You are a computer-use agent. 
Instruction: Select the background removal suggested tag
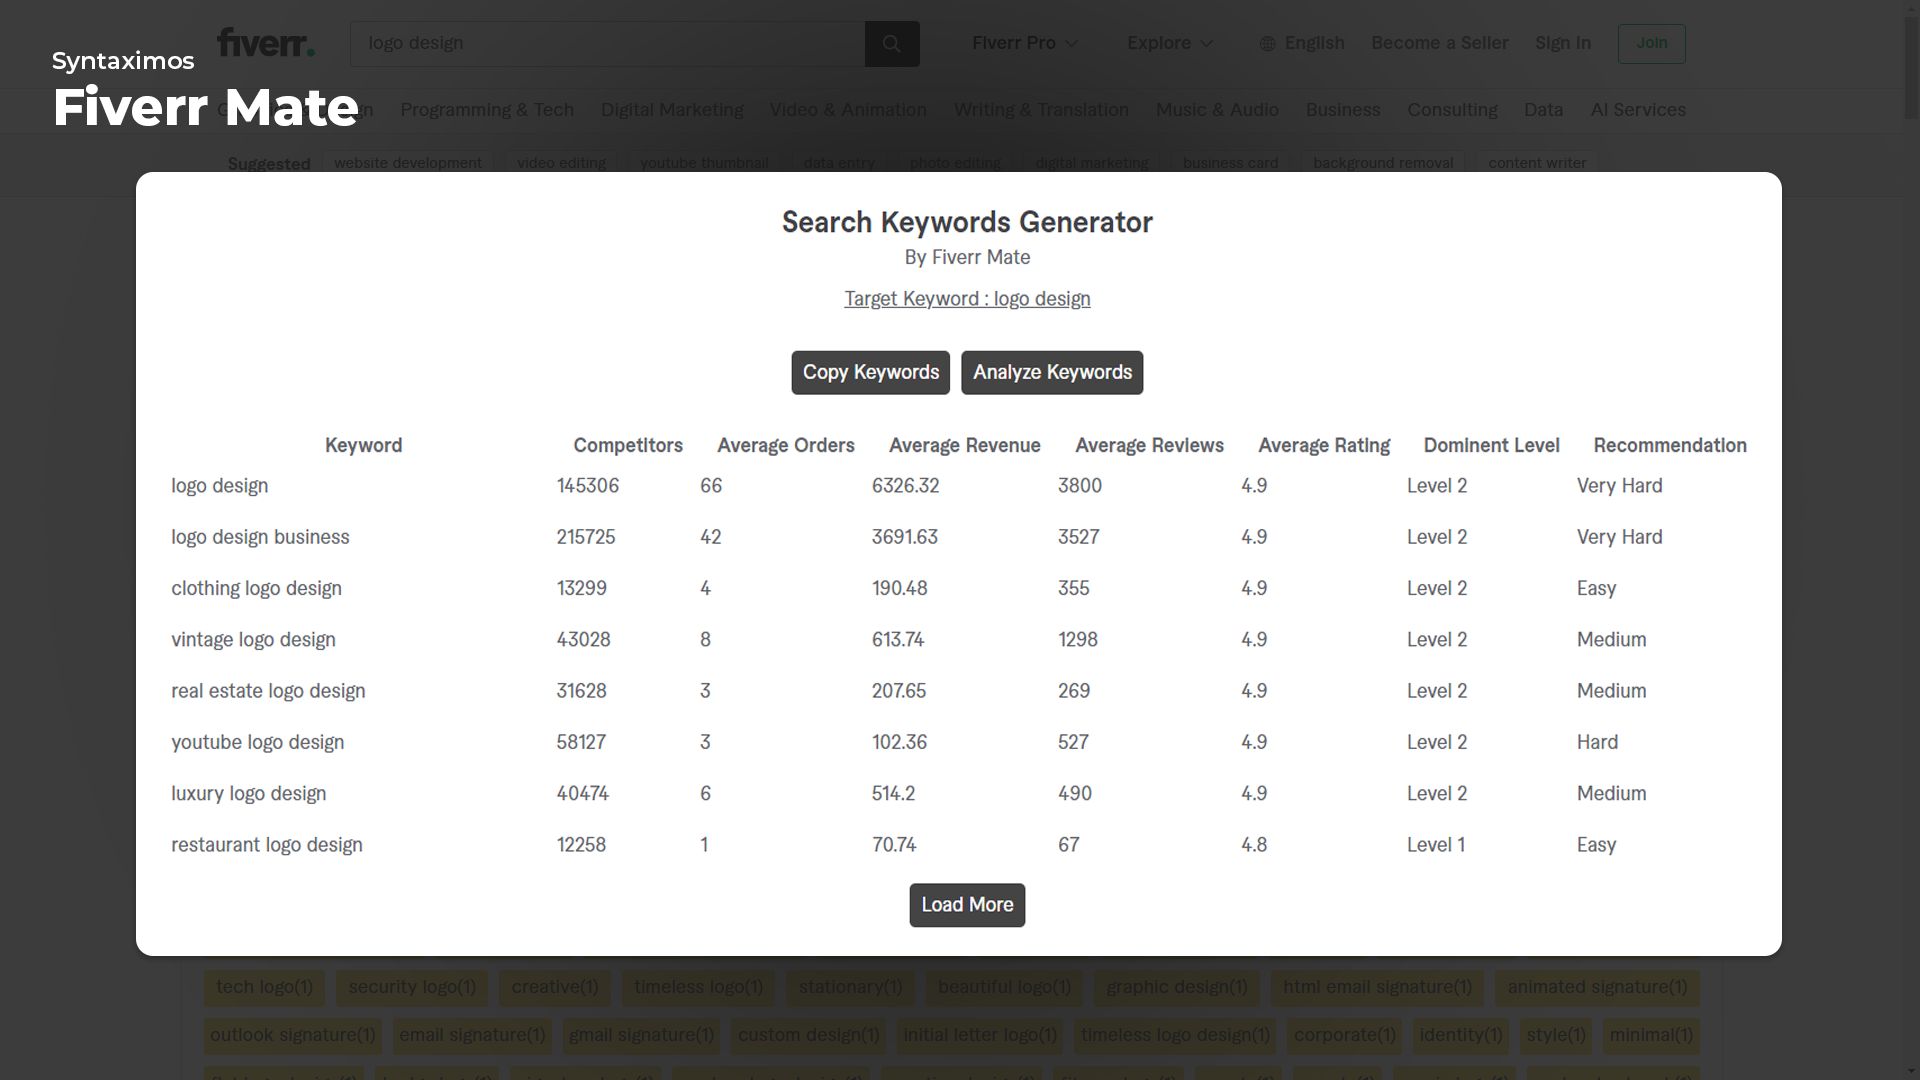click(x=1382, y=163)
